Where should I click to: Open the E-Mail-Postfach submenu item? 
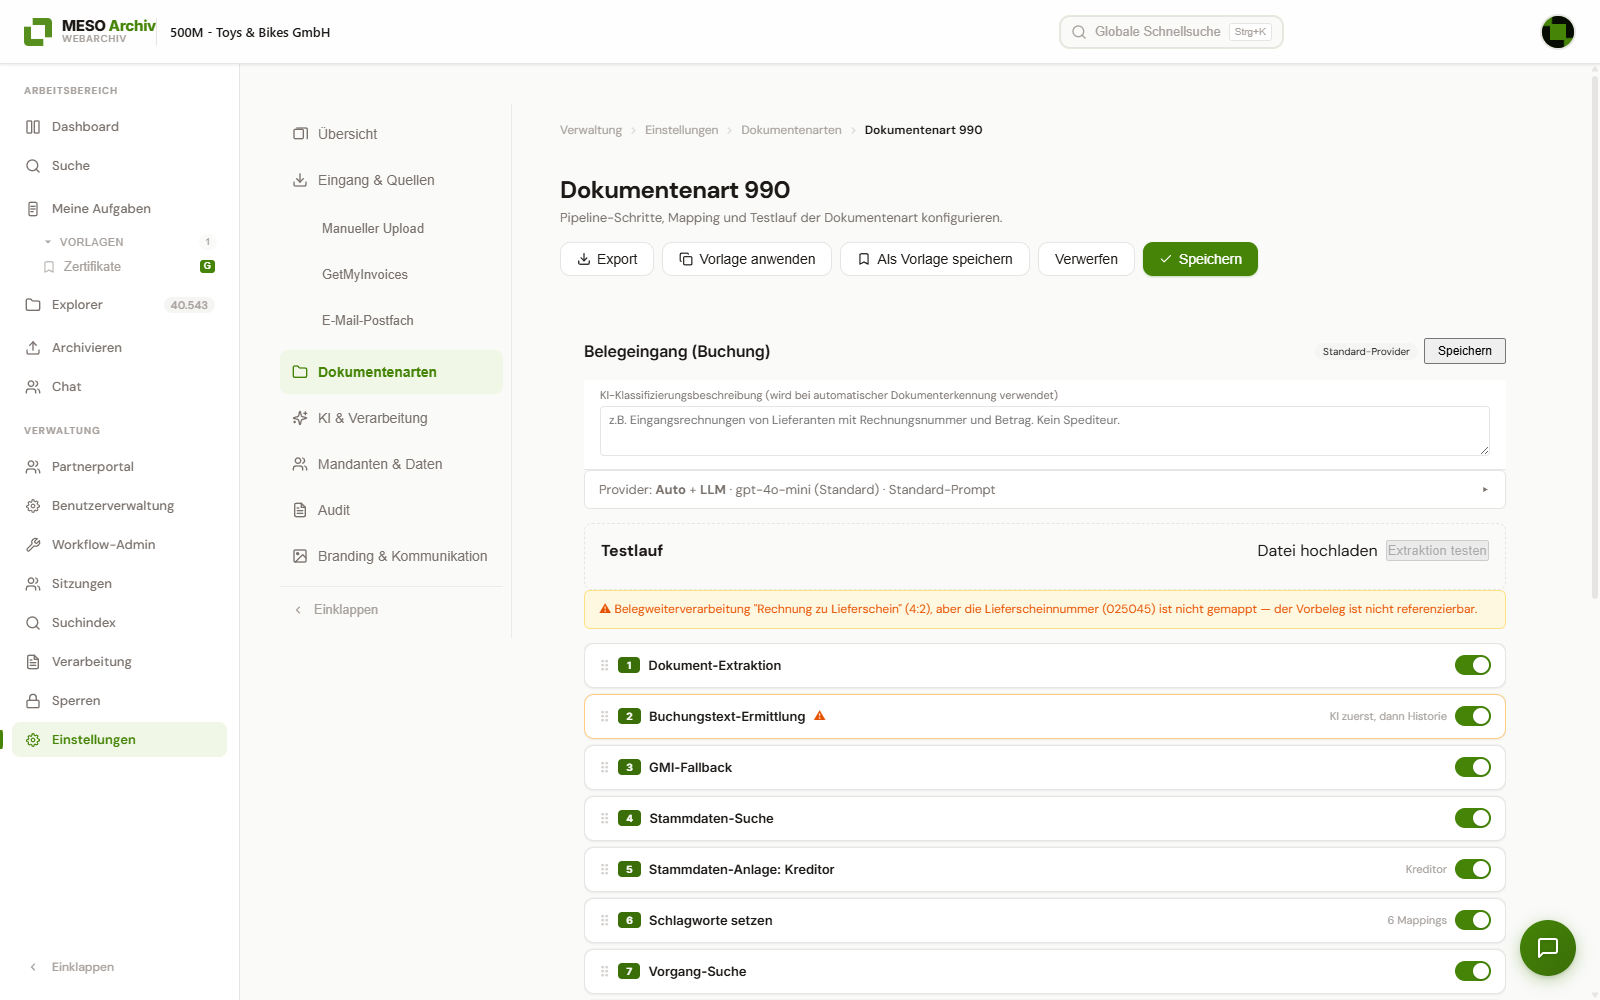pyautogui.click(x=368, y=320)
